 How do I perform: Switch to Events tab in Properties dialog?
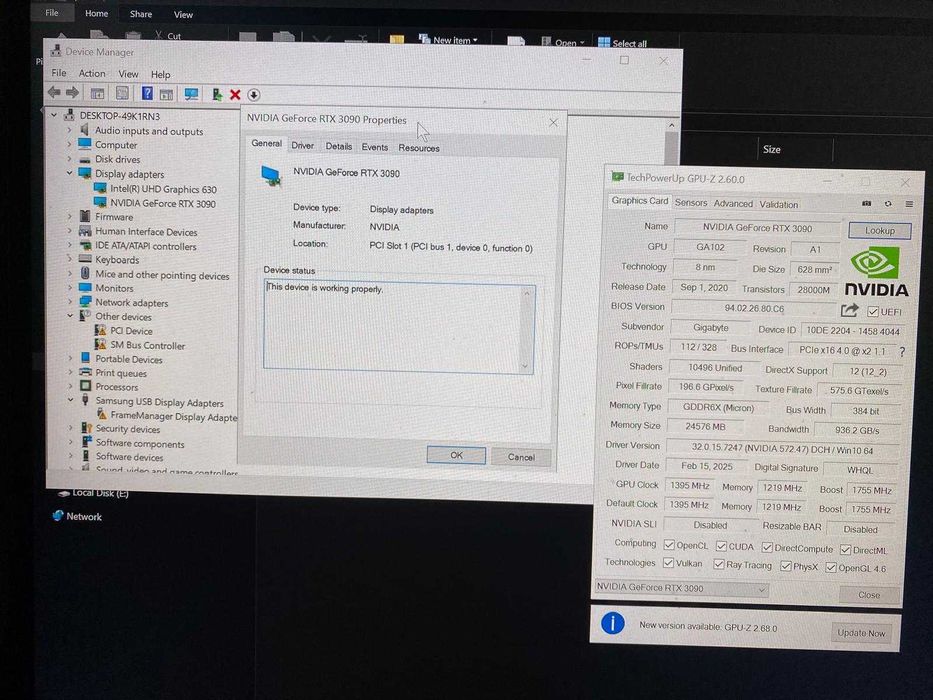(x=374, y=147)
